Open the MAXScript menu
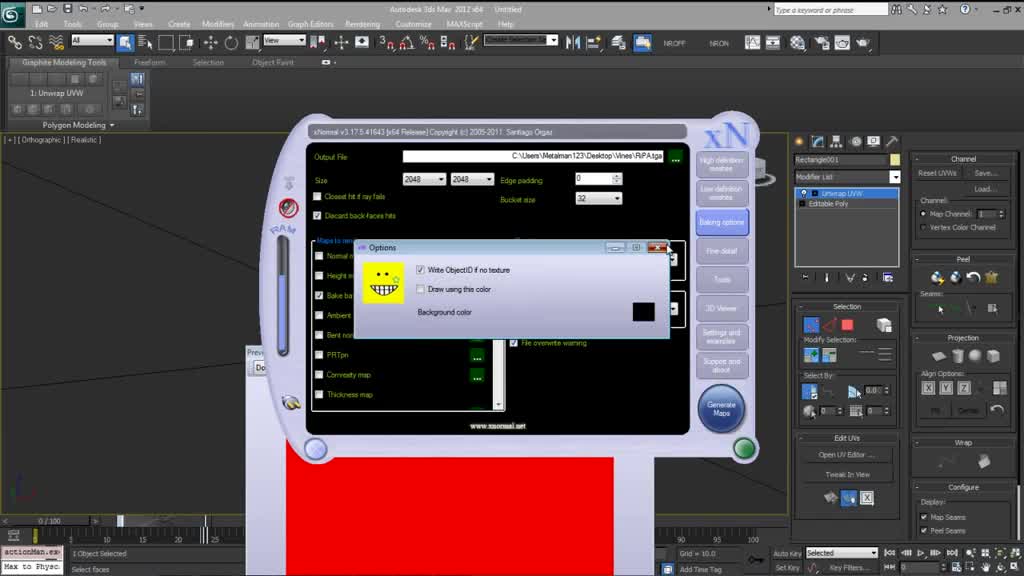 coord(464,24)
